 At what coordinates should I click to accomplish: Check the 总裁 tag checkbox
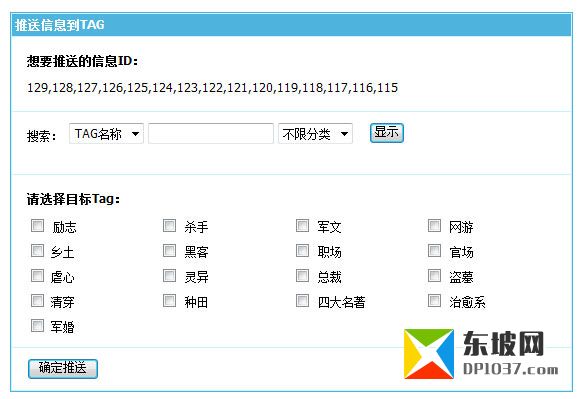[x=302, y=275]
